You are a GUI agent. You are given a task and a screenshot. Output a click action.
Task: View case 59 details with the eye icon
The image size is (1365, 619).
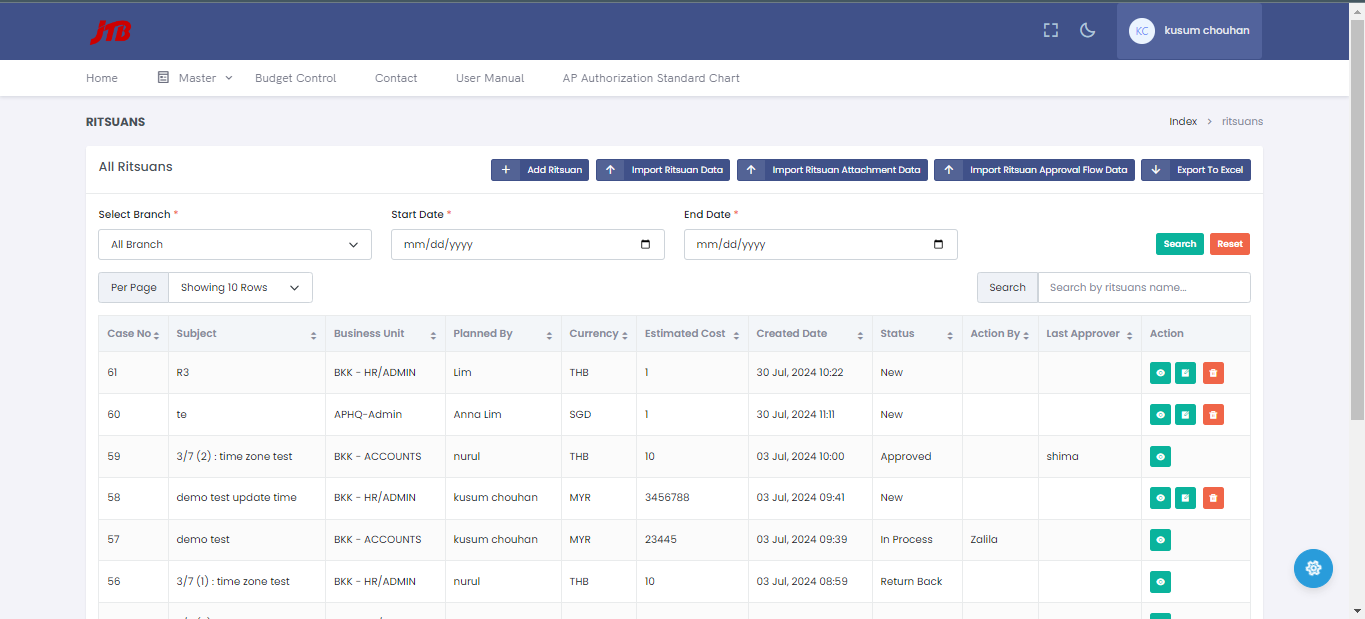pyautogui.click(x=1160, y=456)
